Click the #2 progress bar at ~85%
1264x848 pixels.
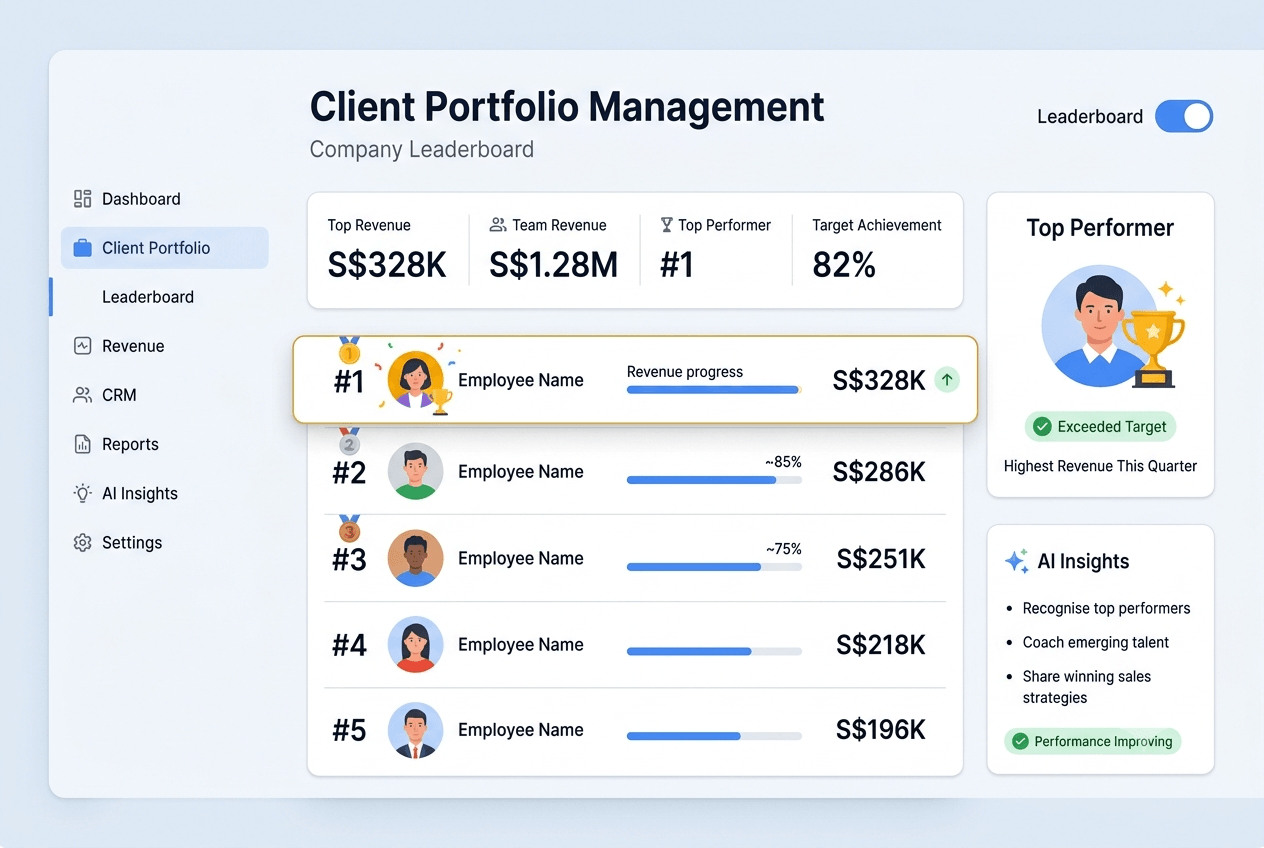click(714, 480)
